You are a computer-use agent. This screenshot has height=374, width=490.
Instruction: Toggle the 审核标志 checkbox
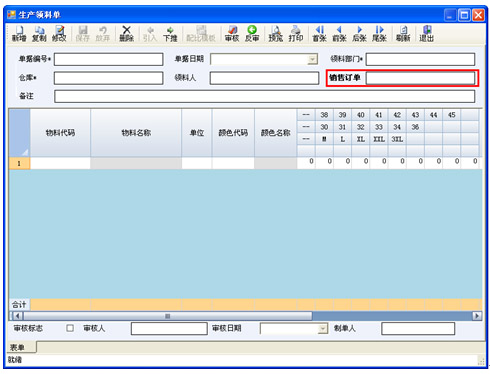(70, 328)
